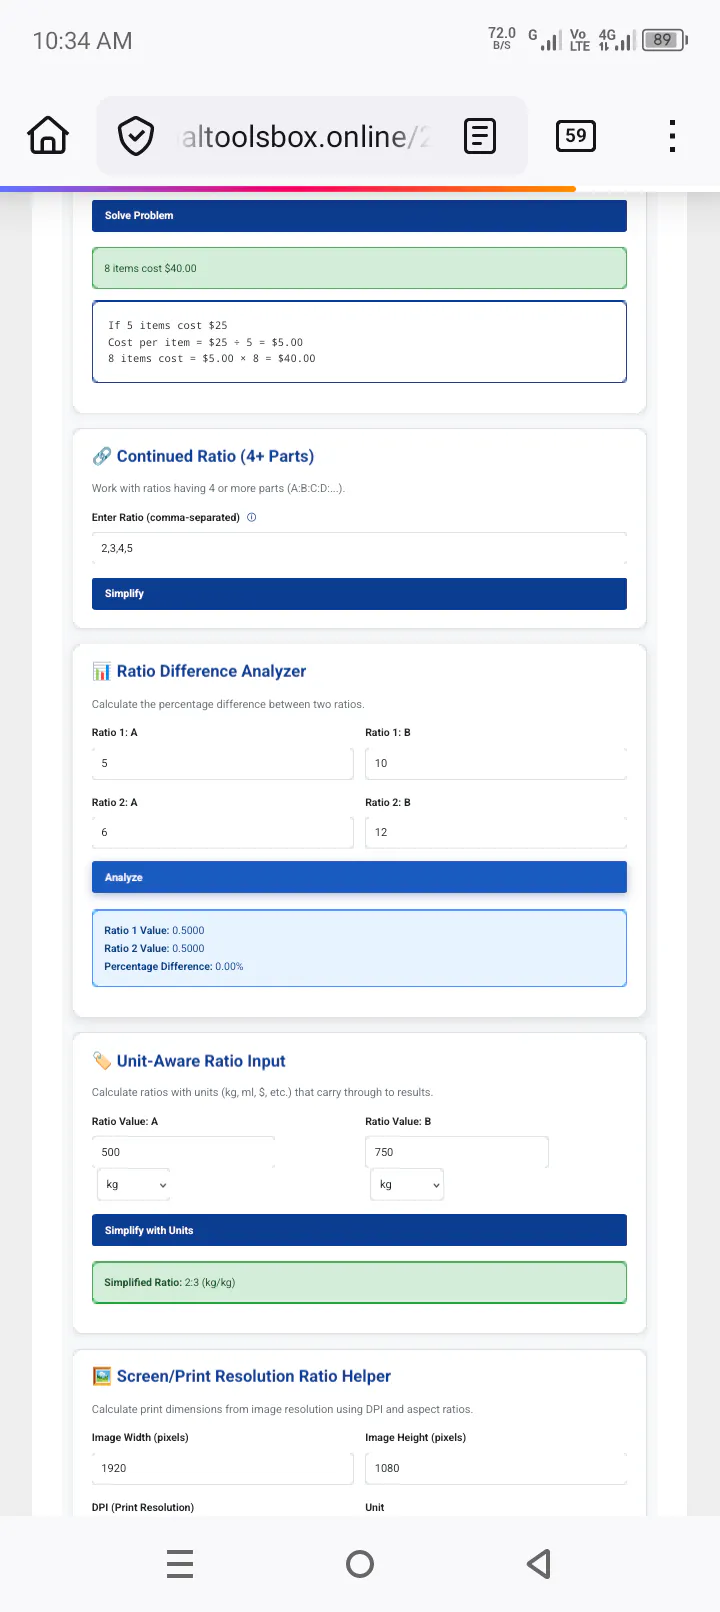The height and width of the screenshot is (1612, 720).
Task: Tap info icon beside Enter Ratio label
Action: pyautogui.click(x=251, y=517)
